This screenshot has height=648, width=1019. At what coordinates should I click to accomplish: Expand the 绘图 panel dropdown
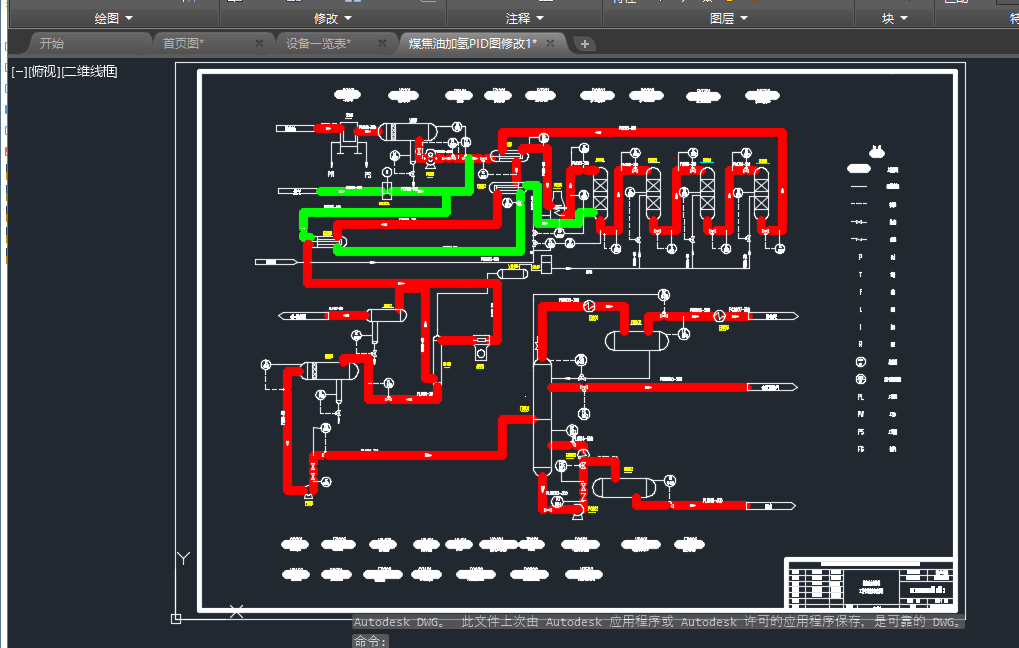tap(113, 18)
